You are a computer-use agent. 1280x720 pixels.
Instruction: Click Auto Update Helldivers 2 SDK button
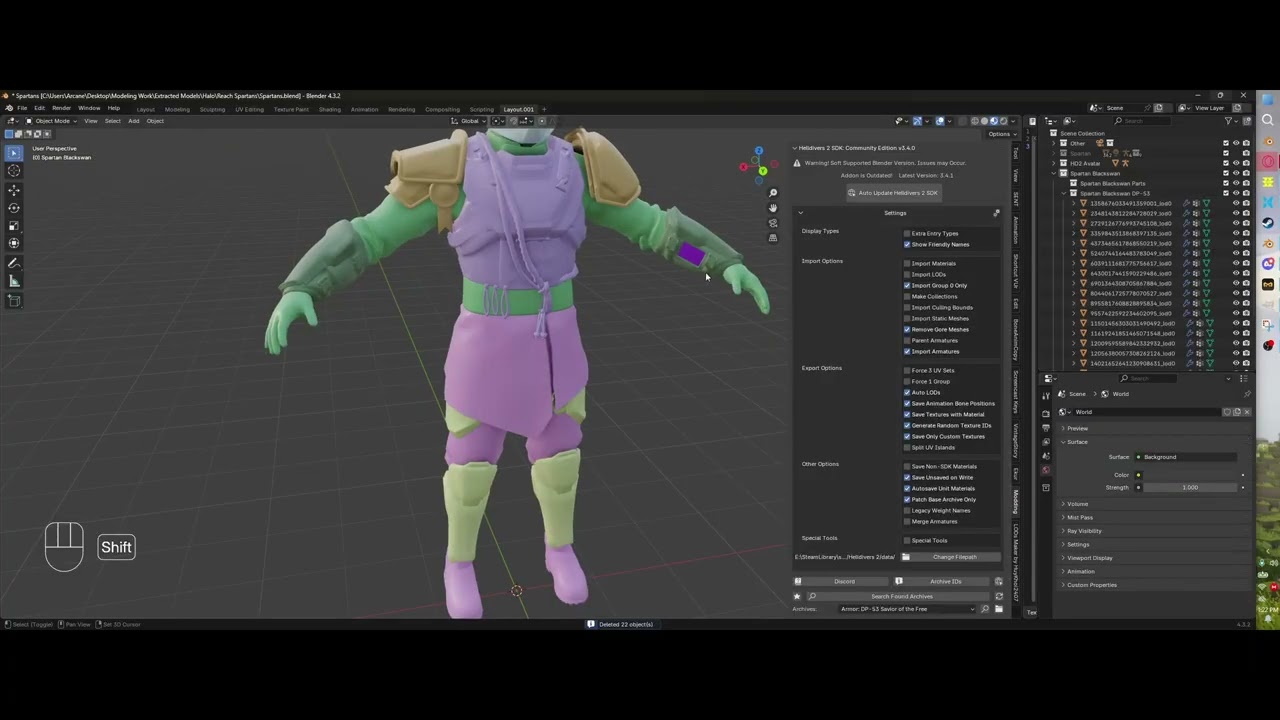pyautogui.click(x=892, y=193)
